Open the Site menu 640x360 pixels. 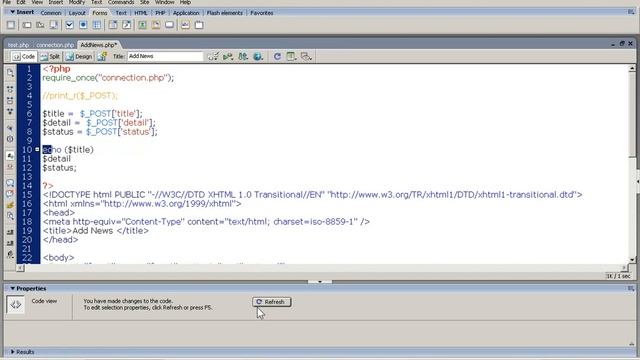144,2
